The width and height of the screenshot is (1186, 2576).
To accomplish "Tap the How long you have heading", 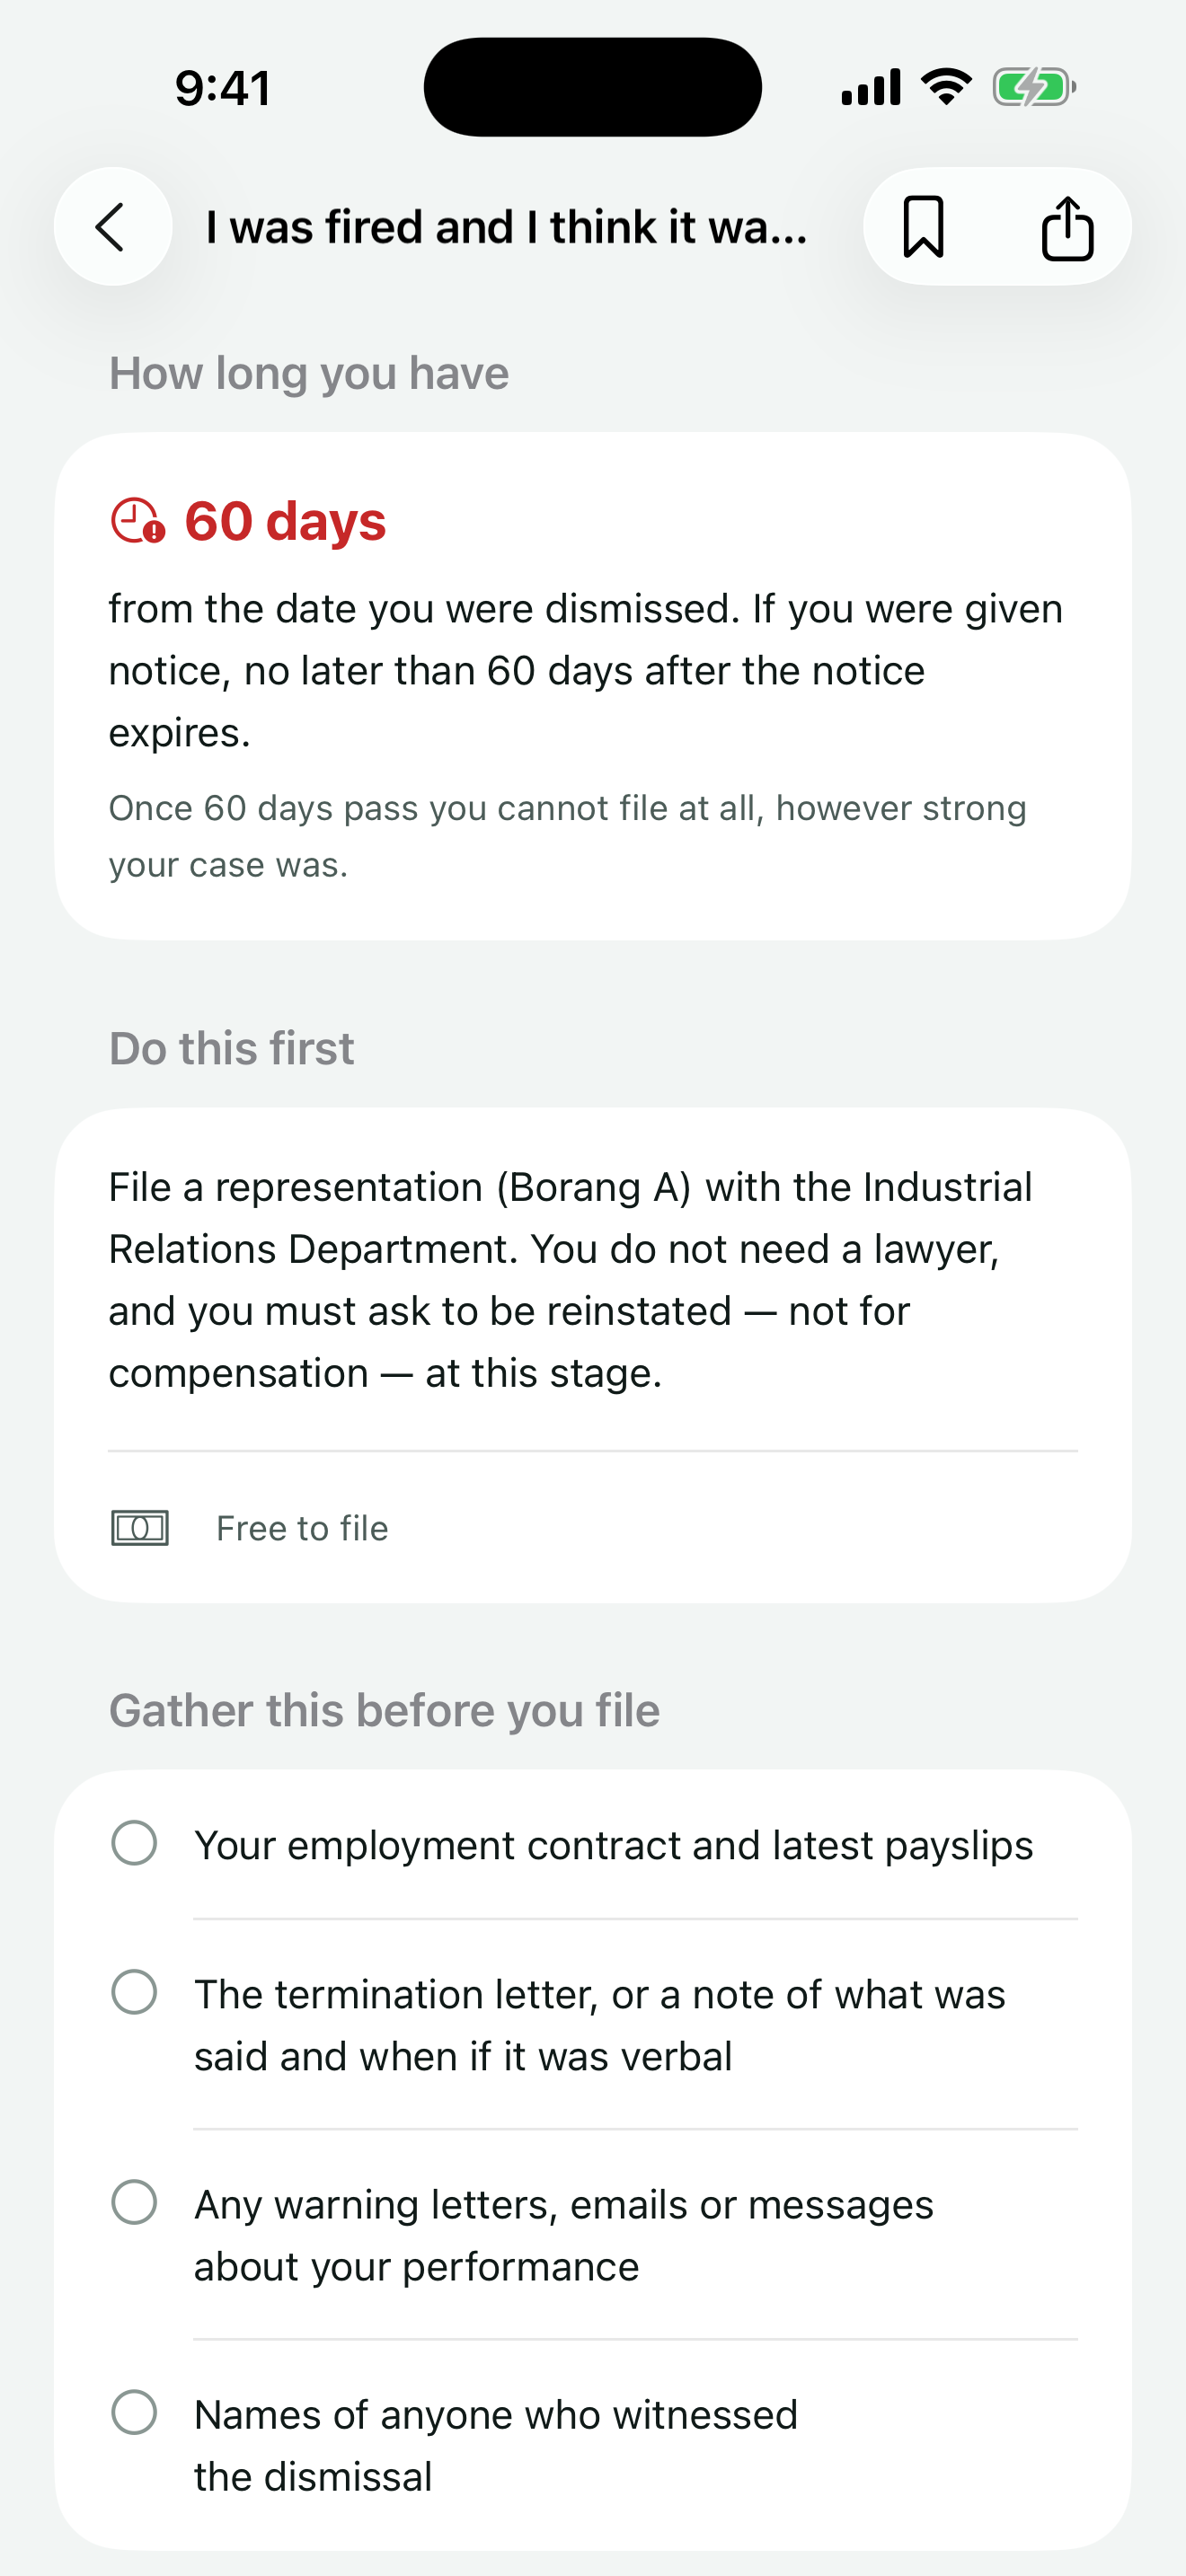I will 309,374.
